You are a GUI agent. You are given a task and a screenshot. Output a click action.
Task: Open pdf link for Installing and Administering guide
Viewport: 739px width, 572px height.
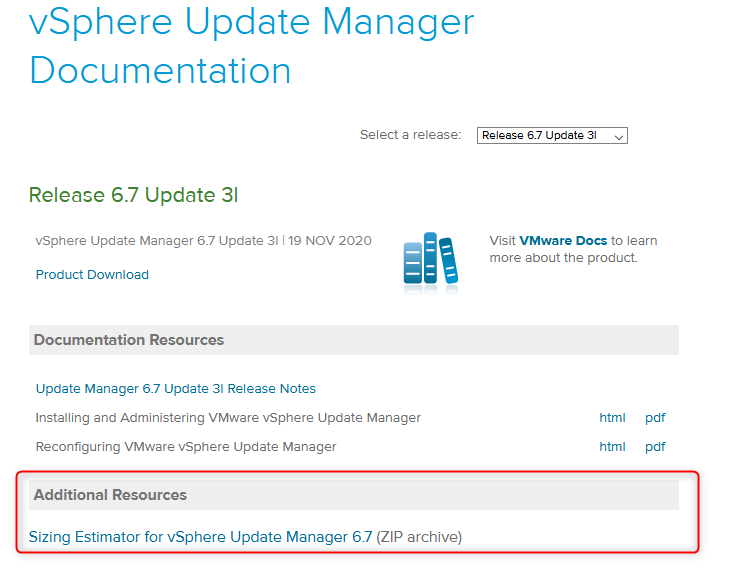[x=655, y=418]
